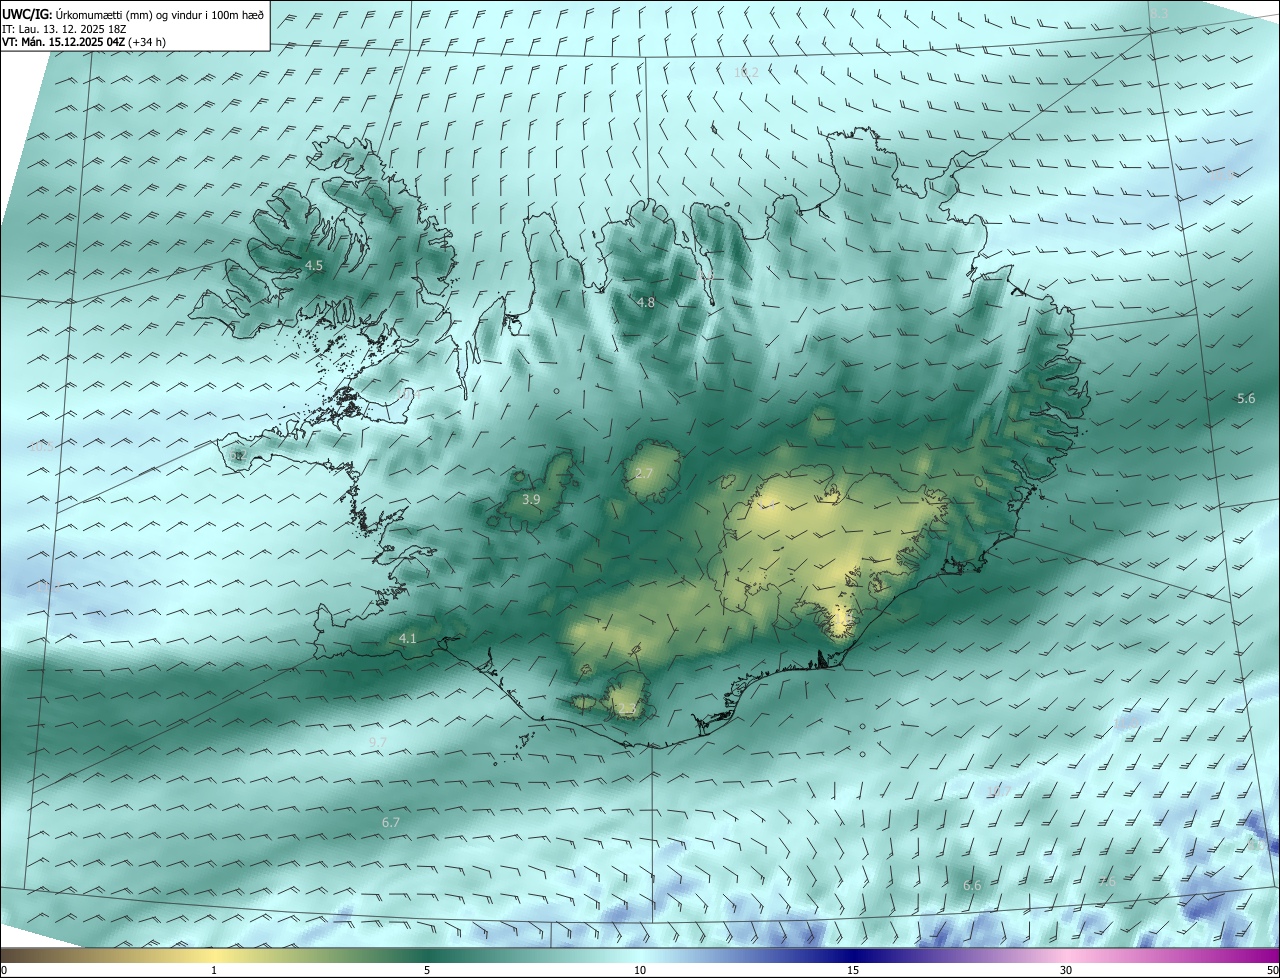The height and width of the screenshot is (978, 1280).
Task: Click the '10' tick label on the color scale
Action: click(x=640, y=970)
